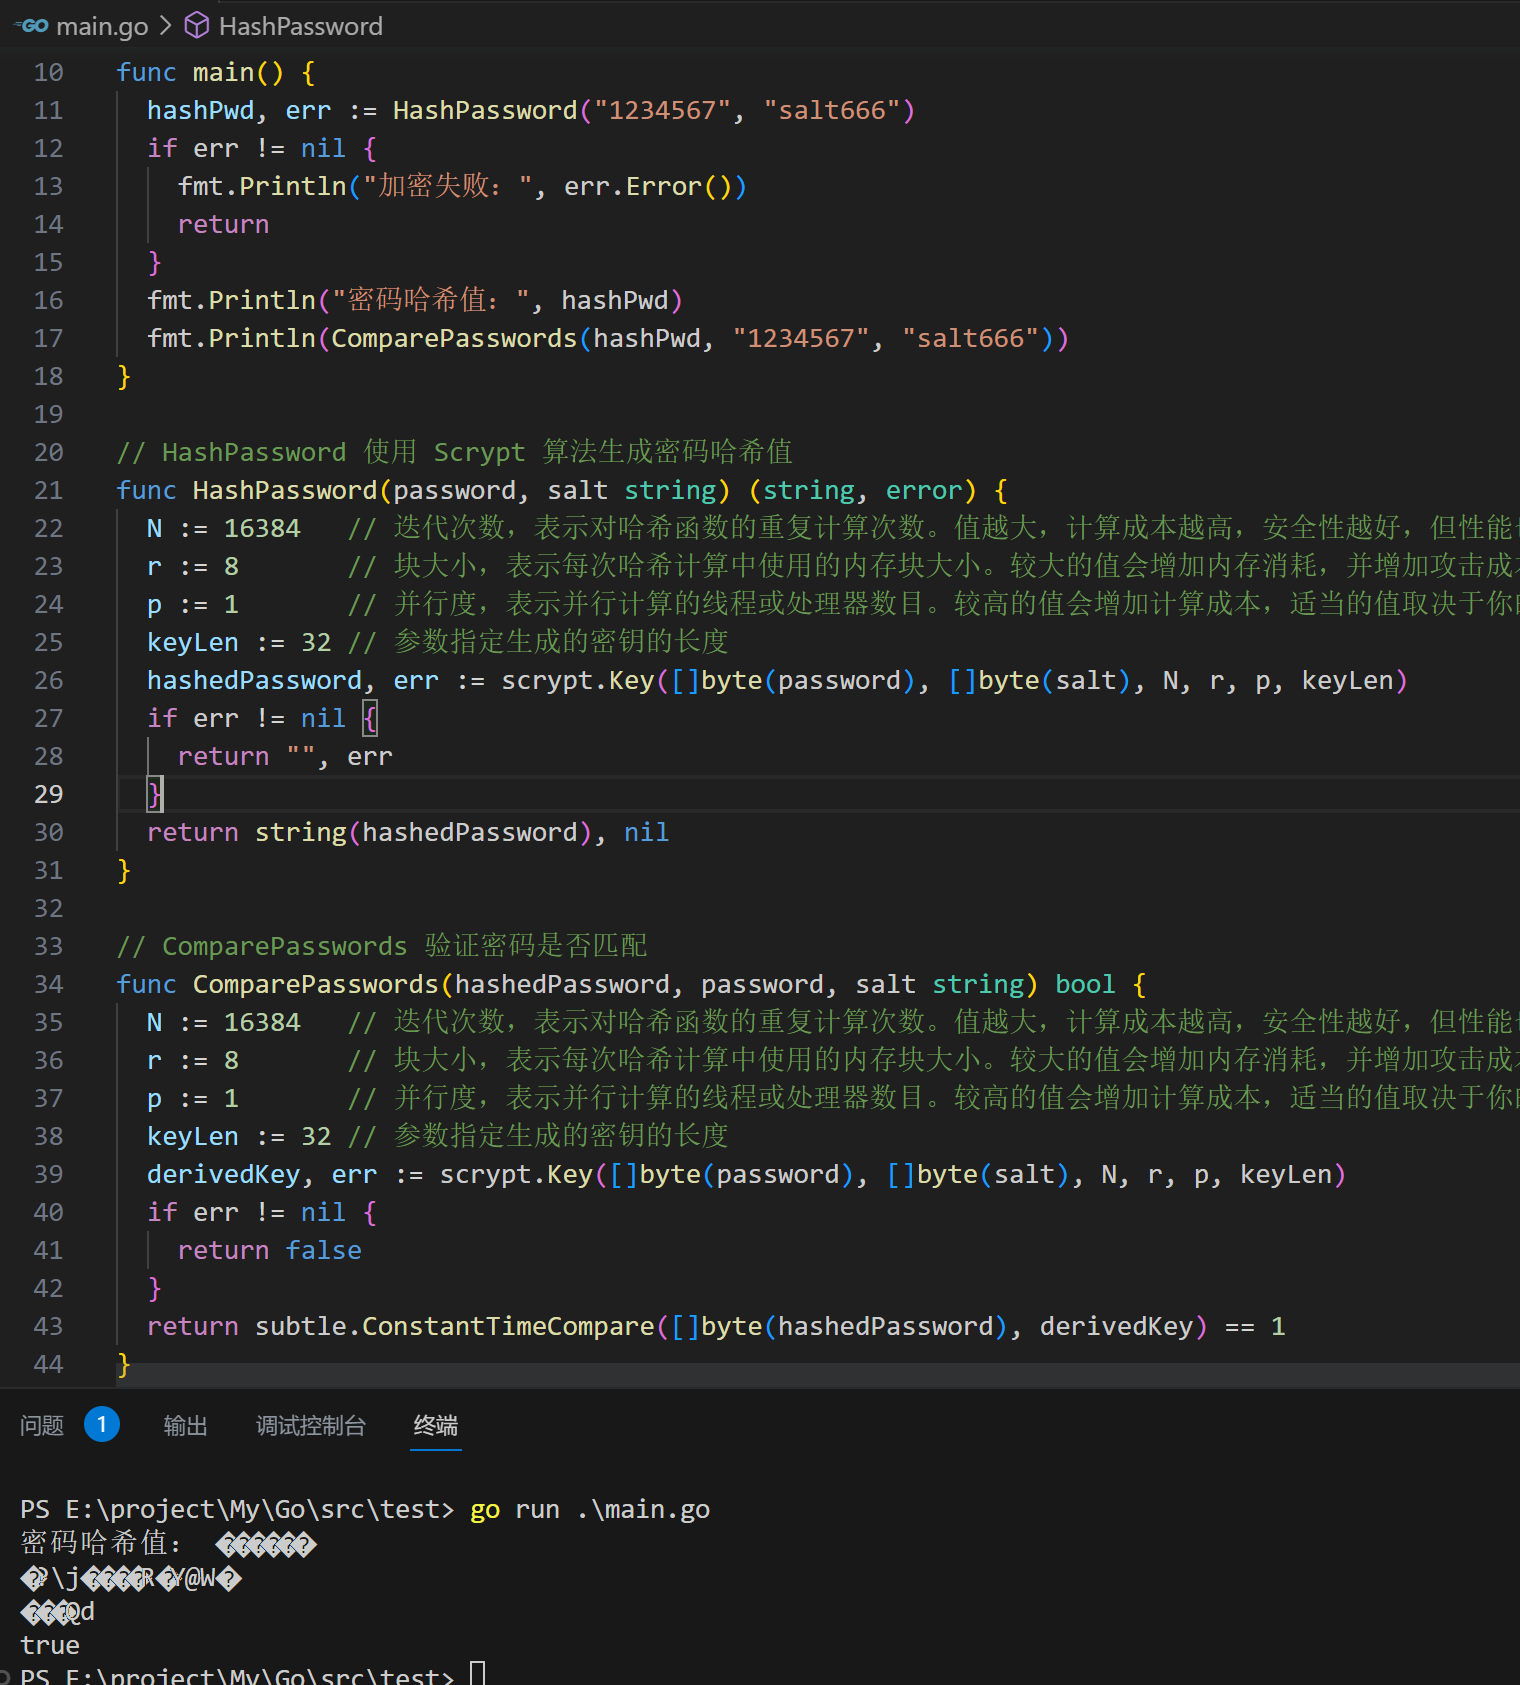Click line number 44 in the gutter

pyautogui.click(x=48, y=1364)
